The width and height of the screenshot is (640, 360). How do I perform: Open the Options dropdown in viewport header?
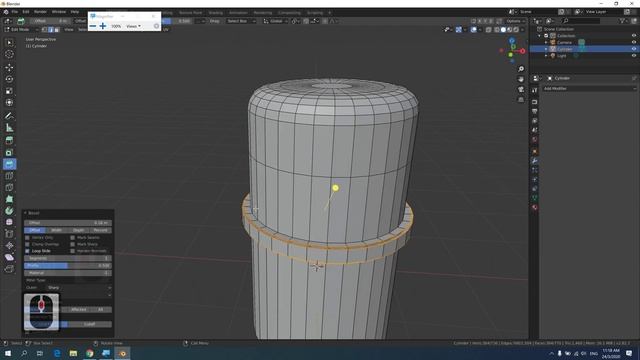point(516,21)
